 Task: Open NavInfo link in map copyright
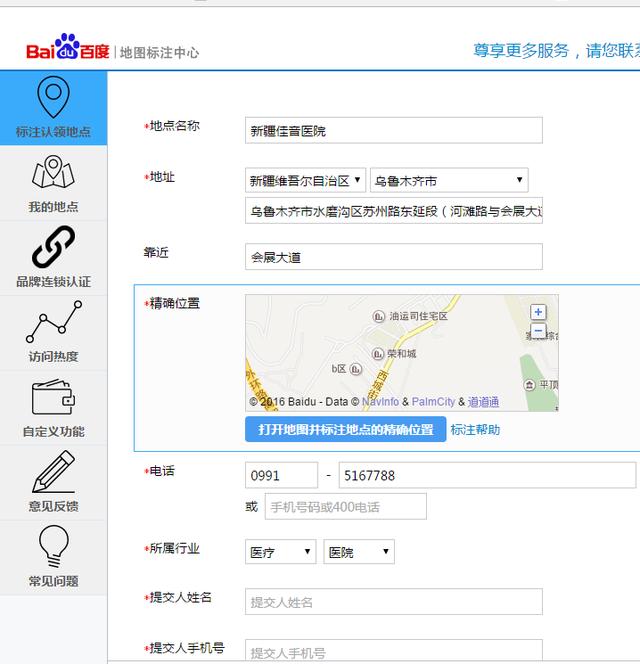click(380, 401)
